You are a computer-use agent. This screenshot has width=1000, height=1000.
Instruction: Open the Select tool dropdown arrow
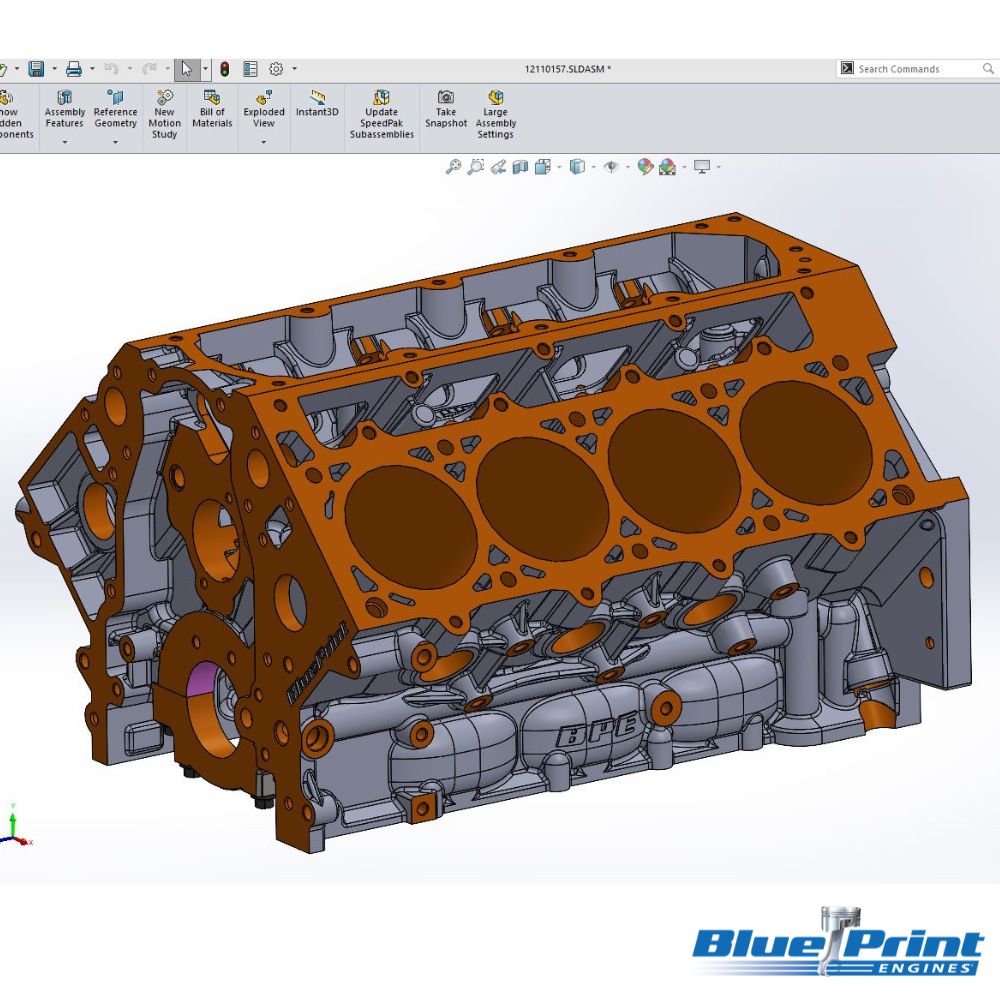pos(205,68)
